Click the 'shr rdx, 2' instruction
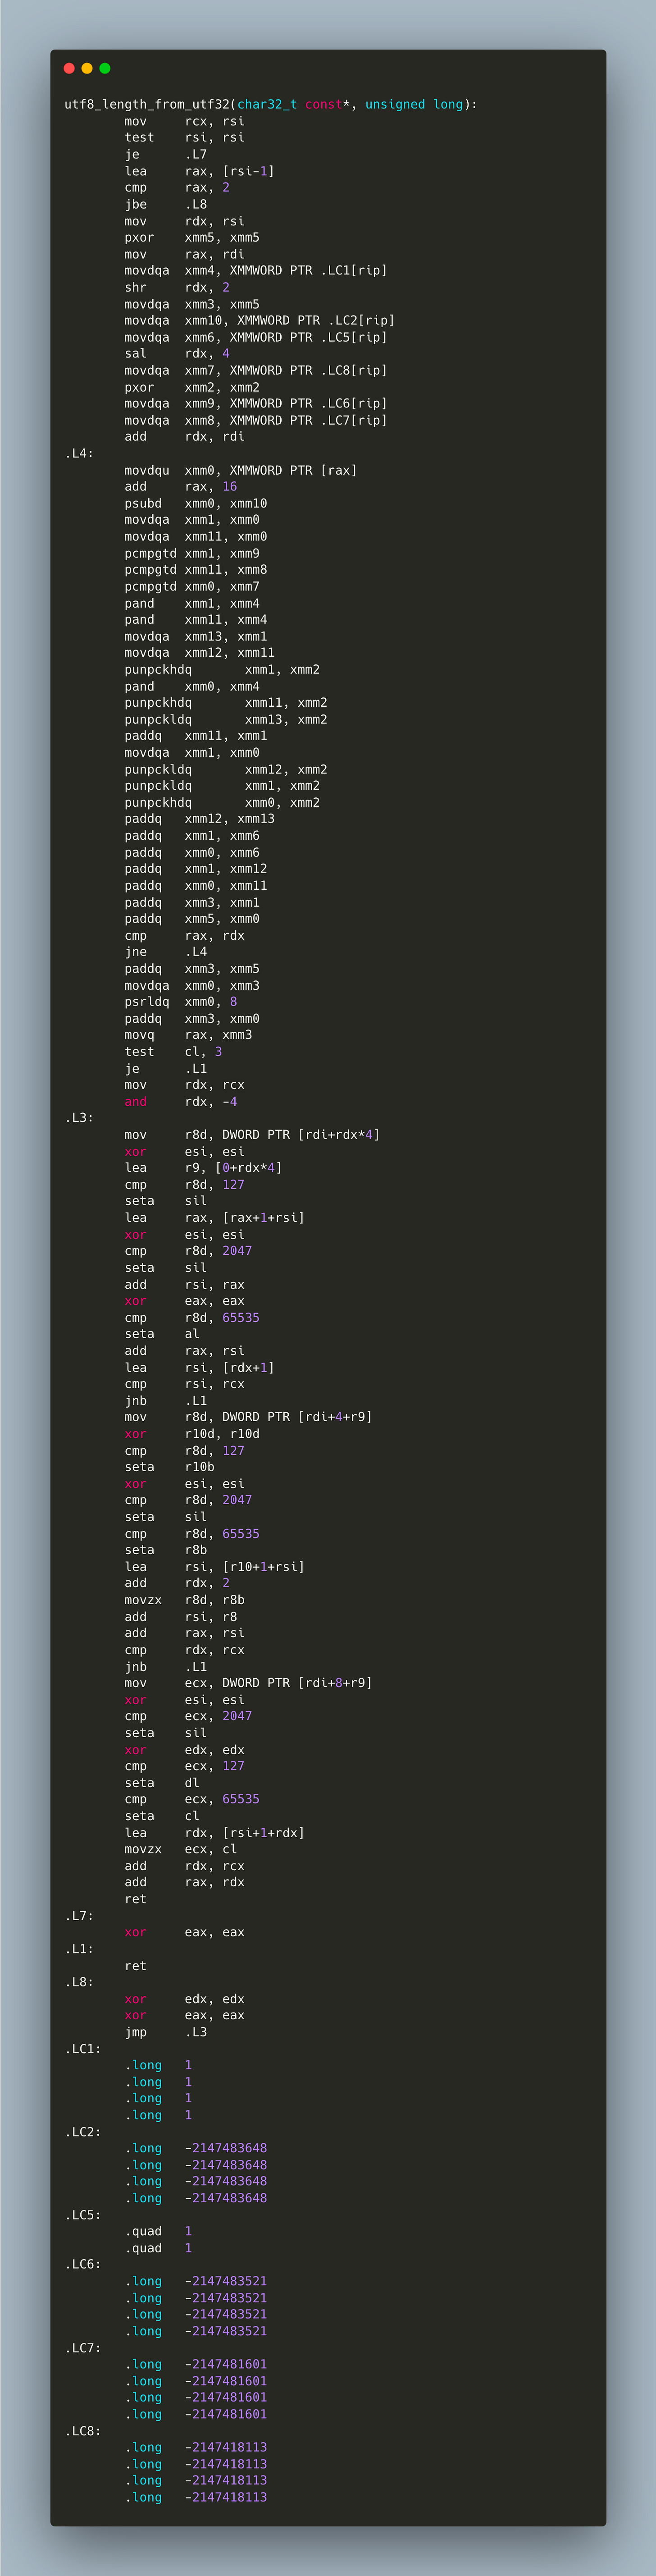 [x=177, y=287]
